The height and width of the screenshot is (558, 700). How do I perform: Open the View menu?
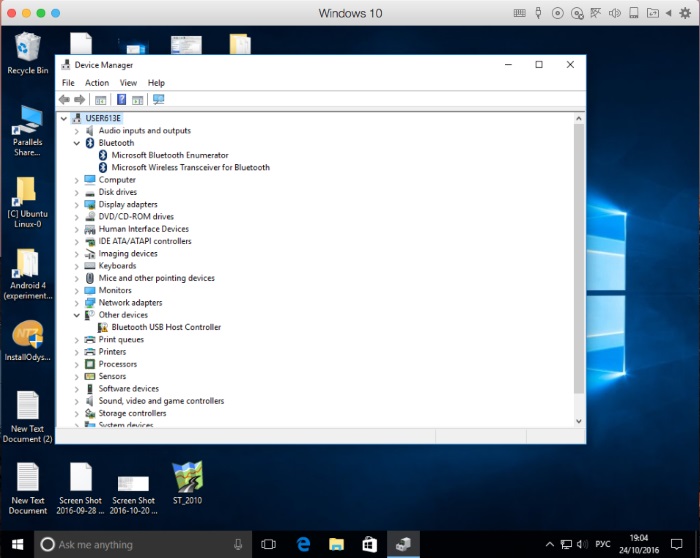click(128, 83)
